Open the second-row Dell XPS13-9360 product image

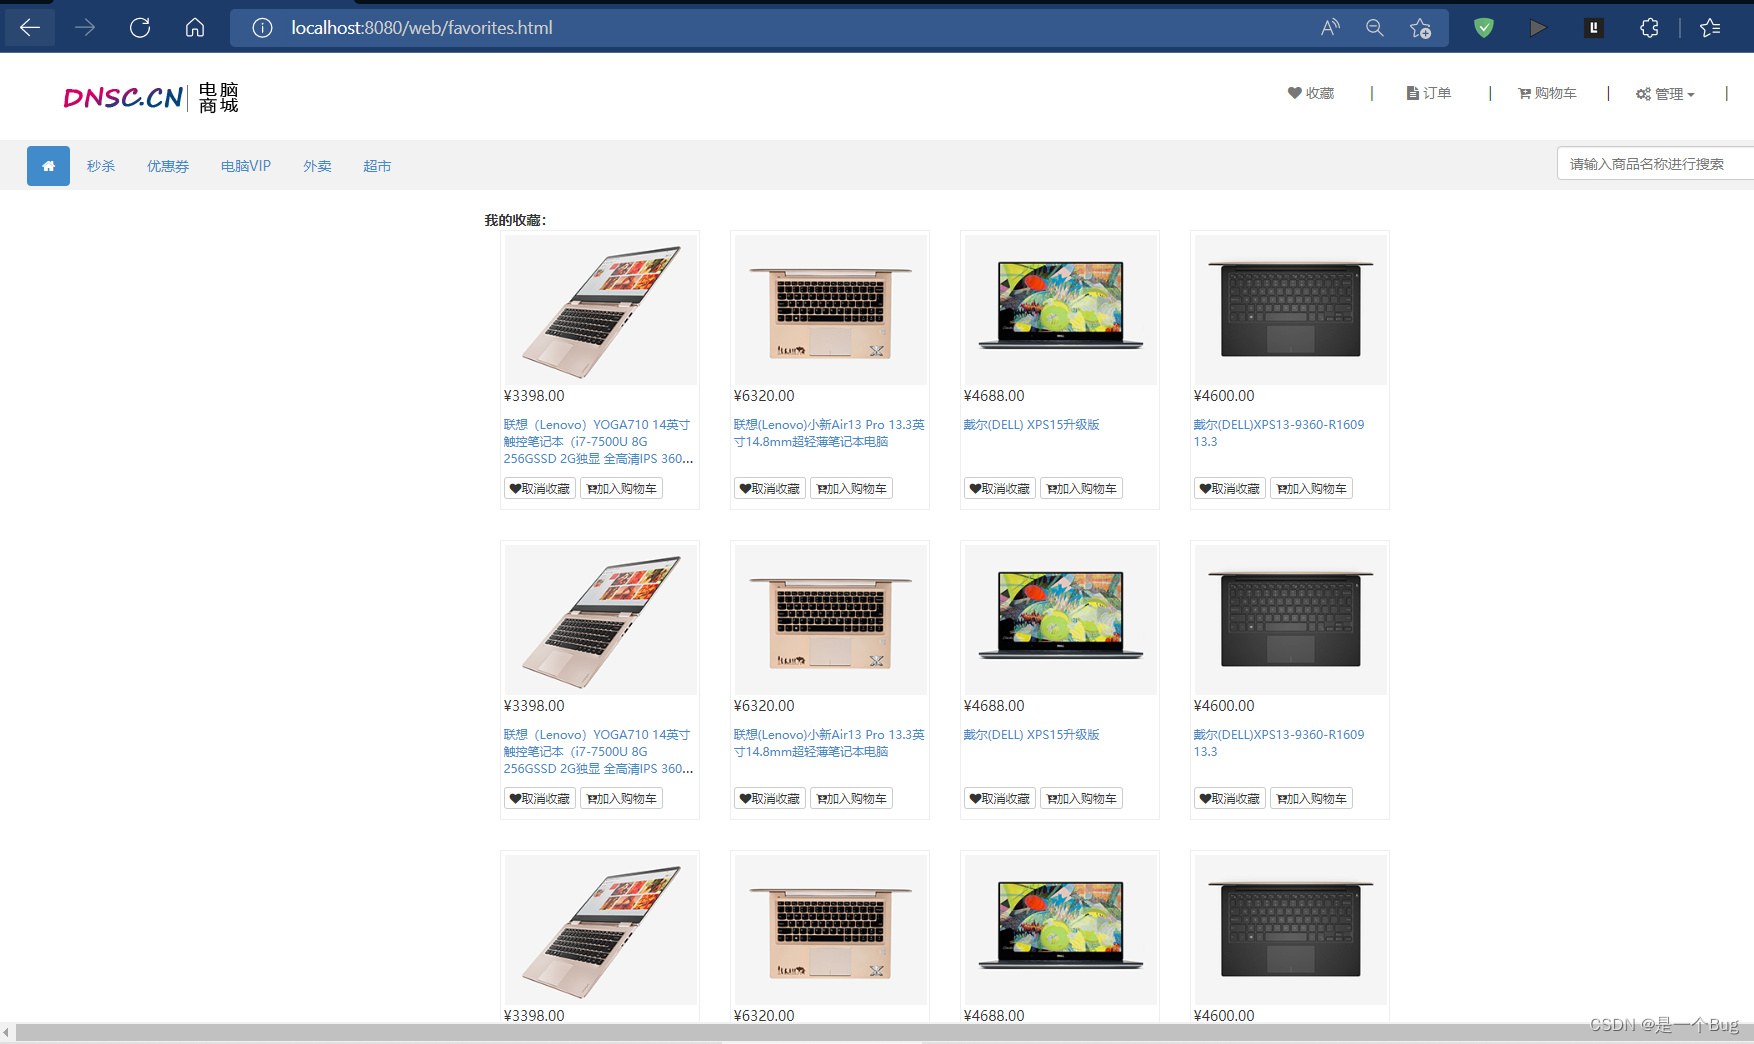(1290, 619)
